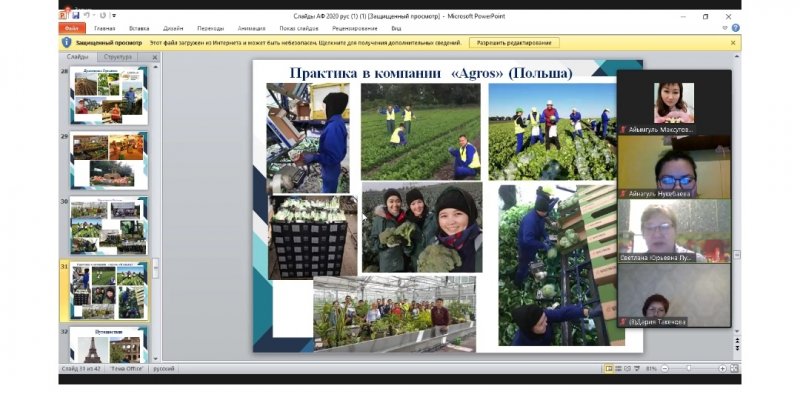Switch to the Рецензирование ribbon tab
800x400 pixels.
[355, 29]
